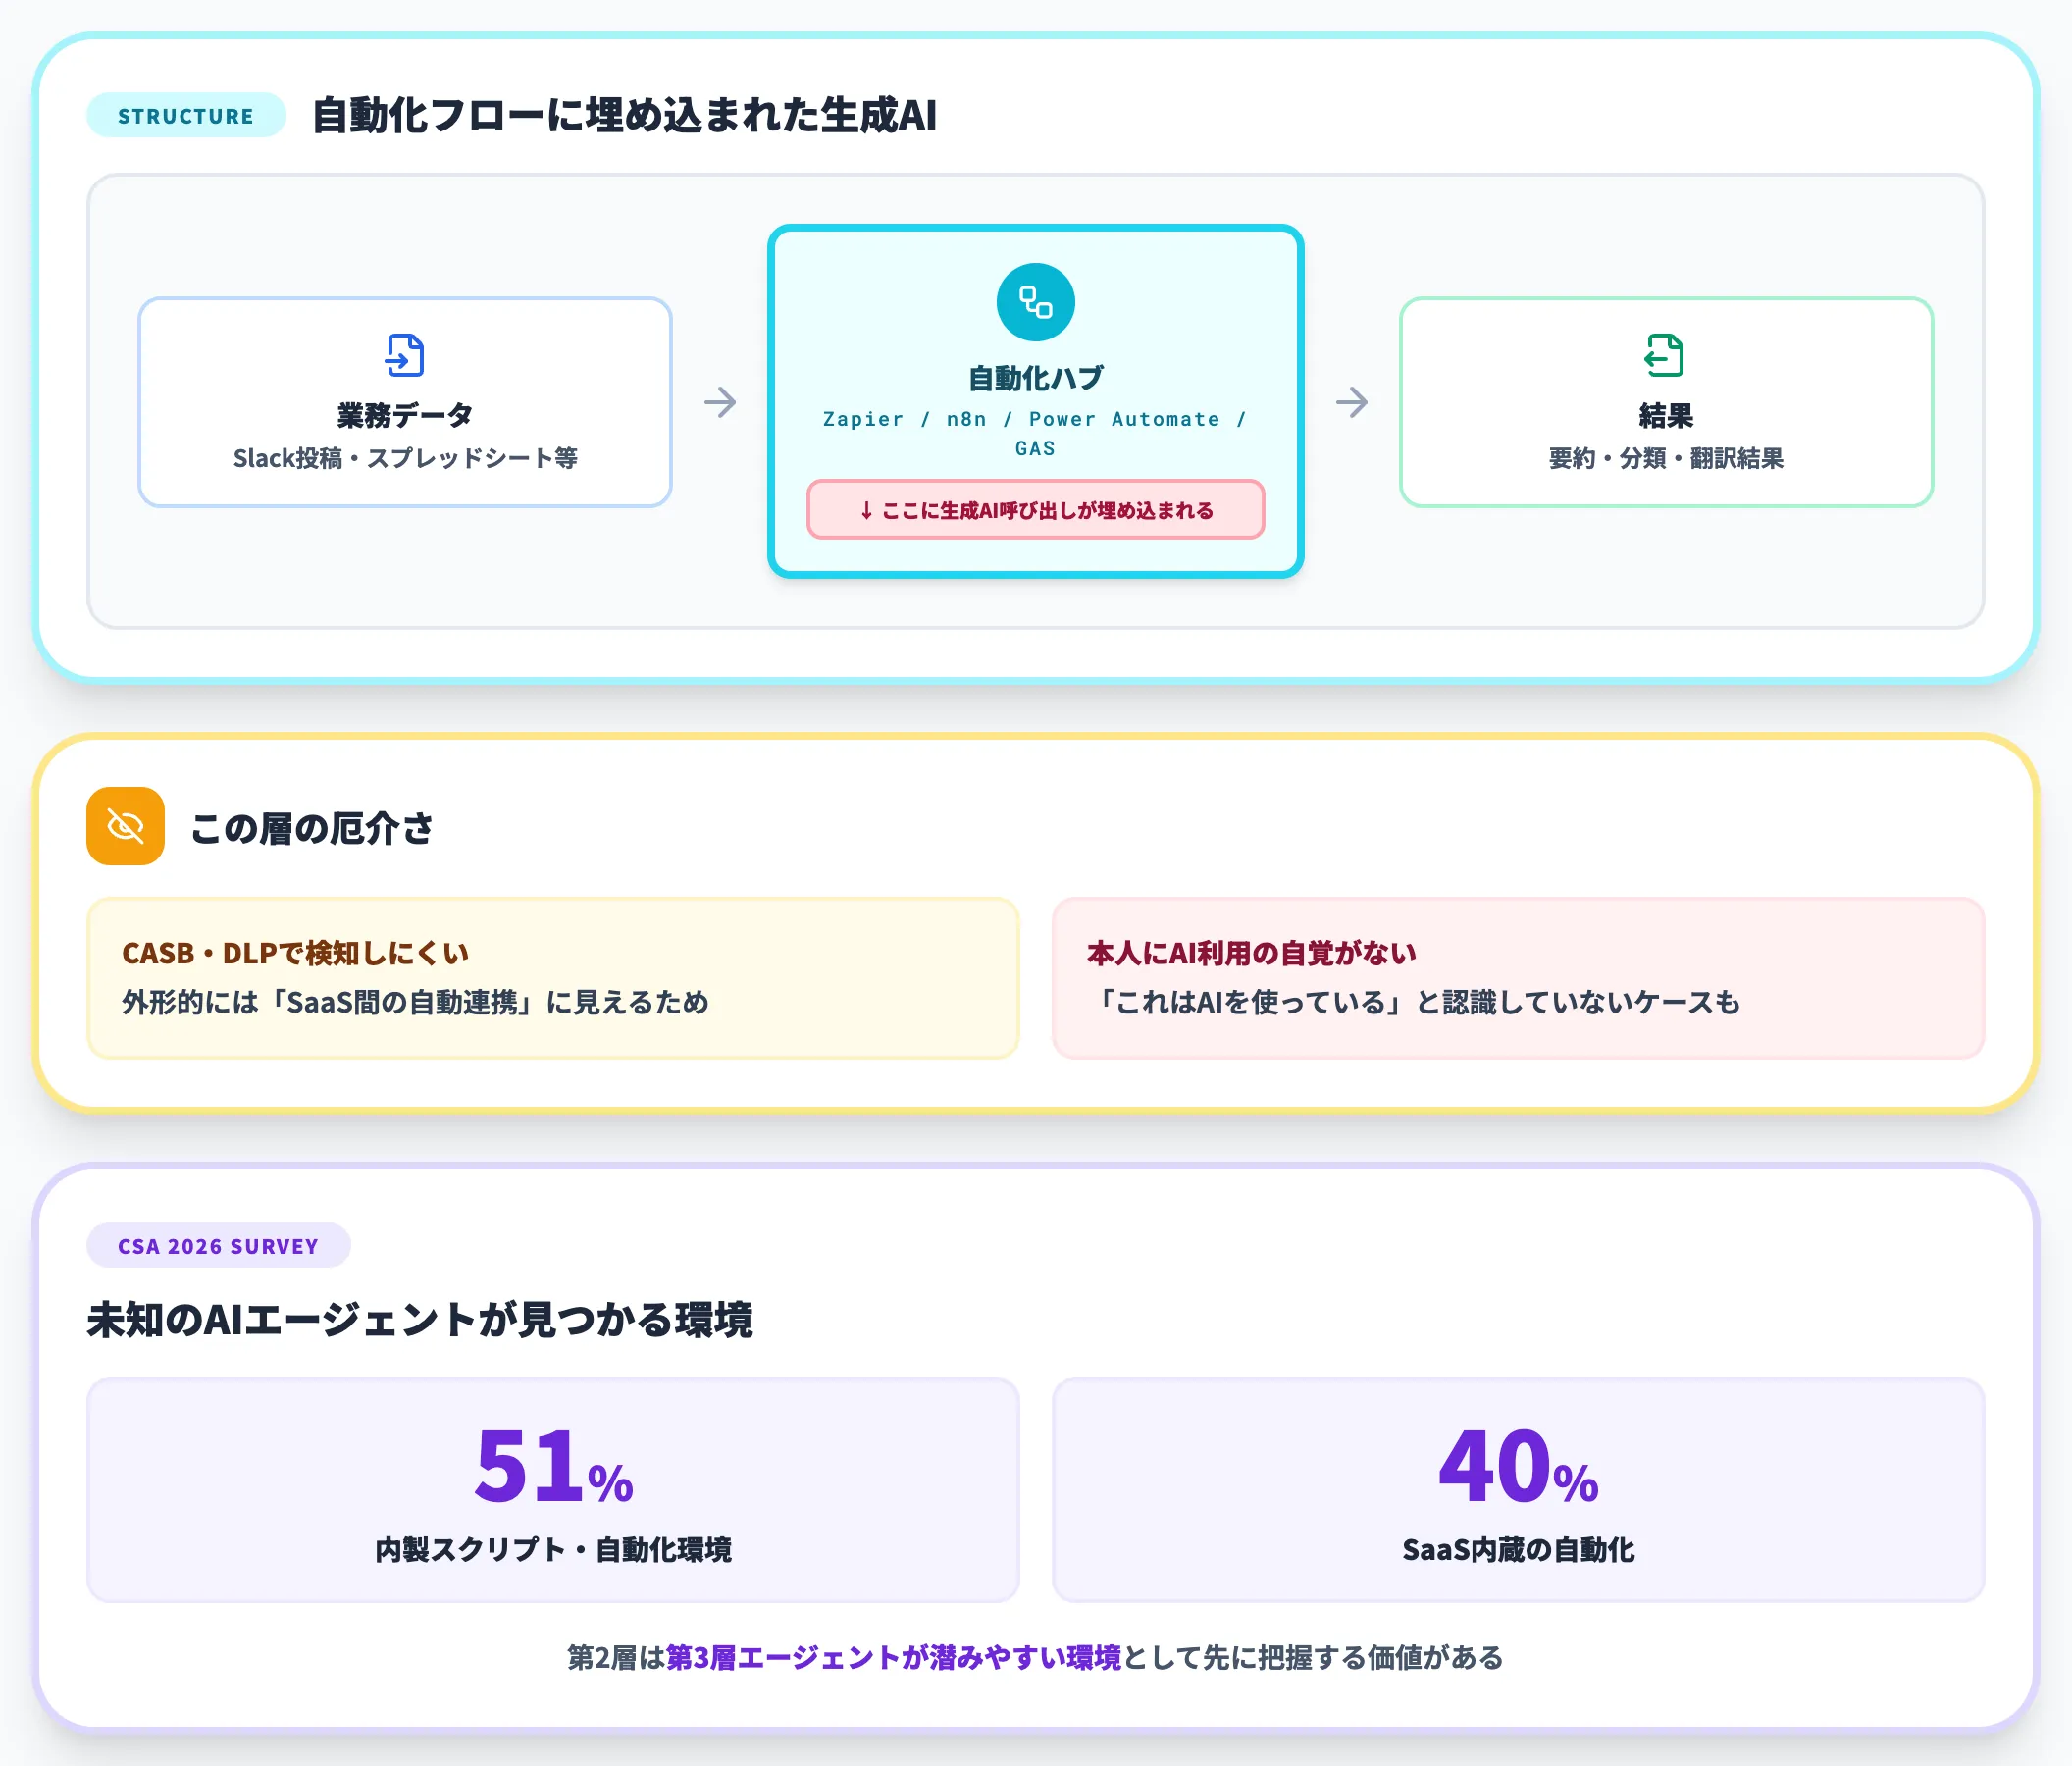Viewport: 2072px width, 1766px height.
Task: Click the GAS text in the hub card
Action: click(x=1035, y=449)
